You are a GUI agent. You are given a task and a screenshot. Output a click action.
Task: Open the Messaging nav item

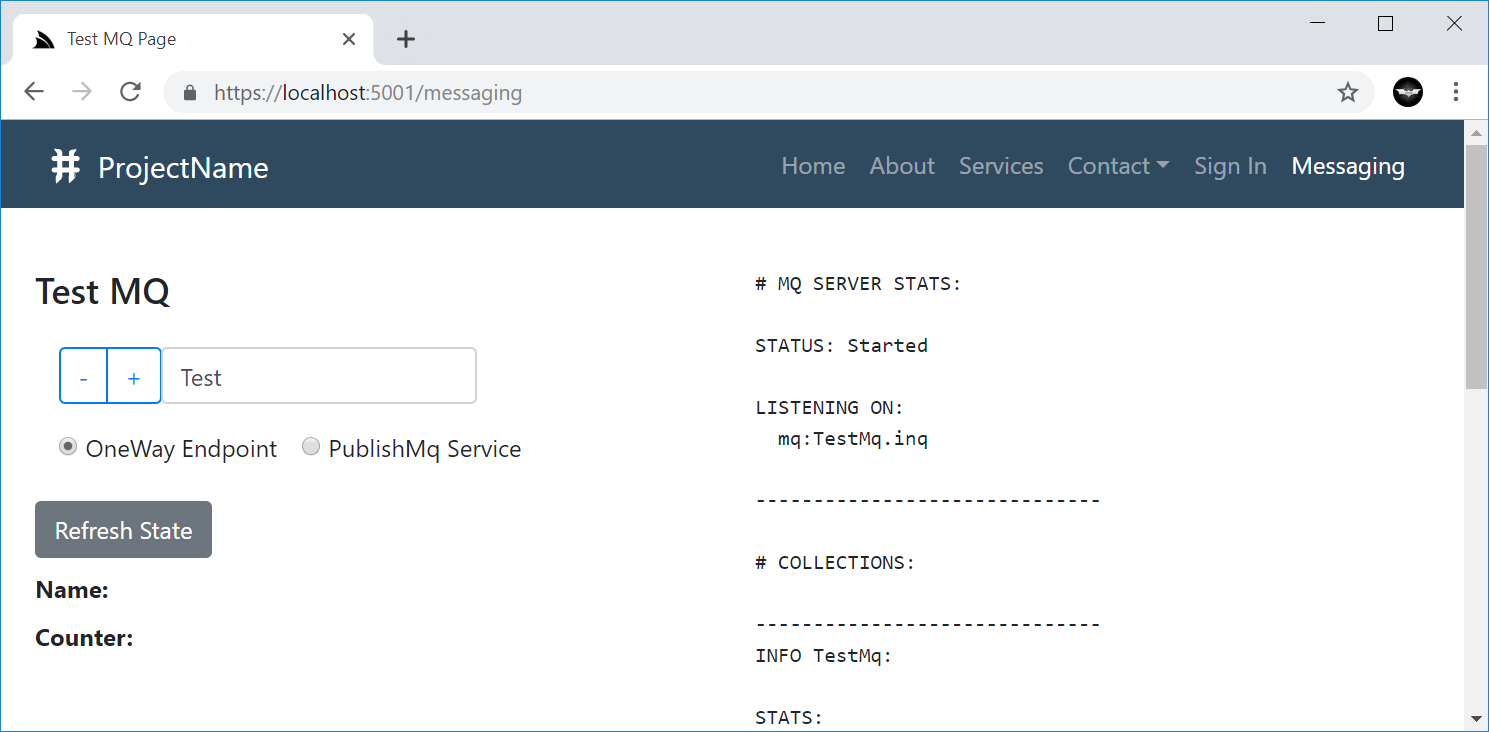coord(1348,166)
